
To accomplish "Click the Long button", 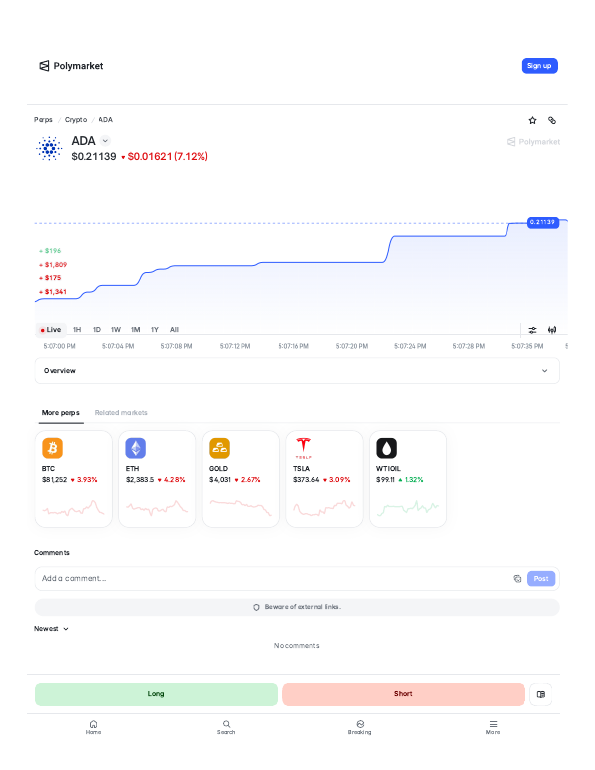I will (x=156, y=694).
